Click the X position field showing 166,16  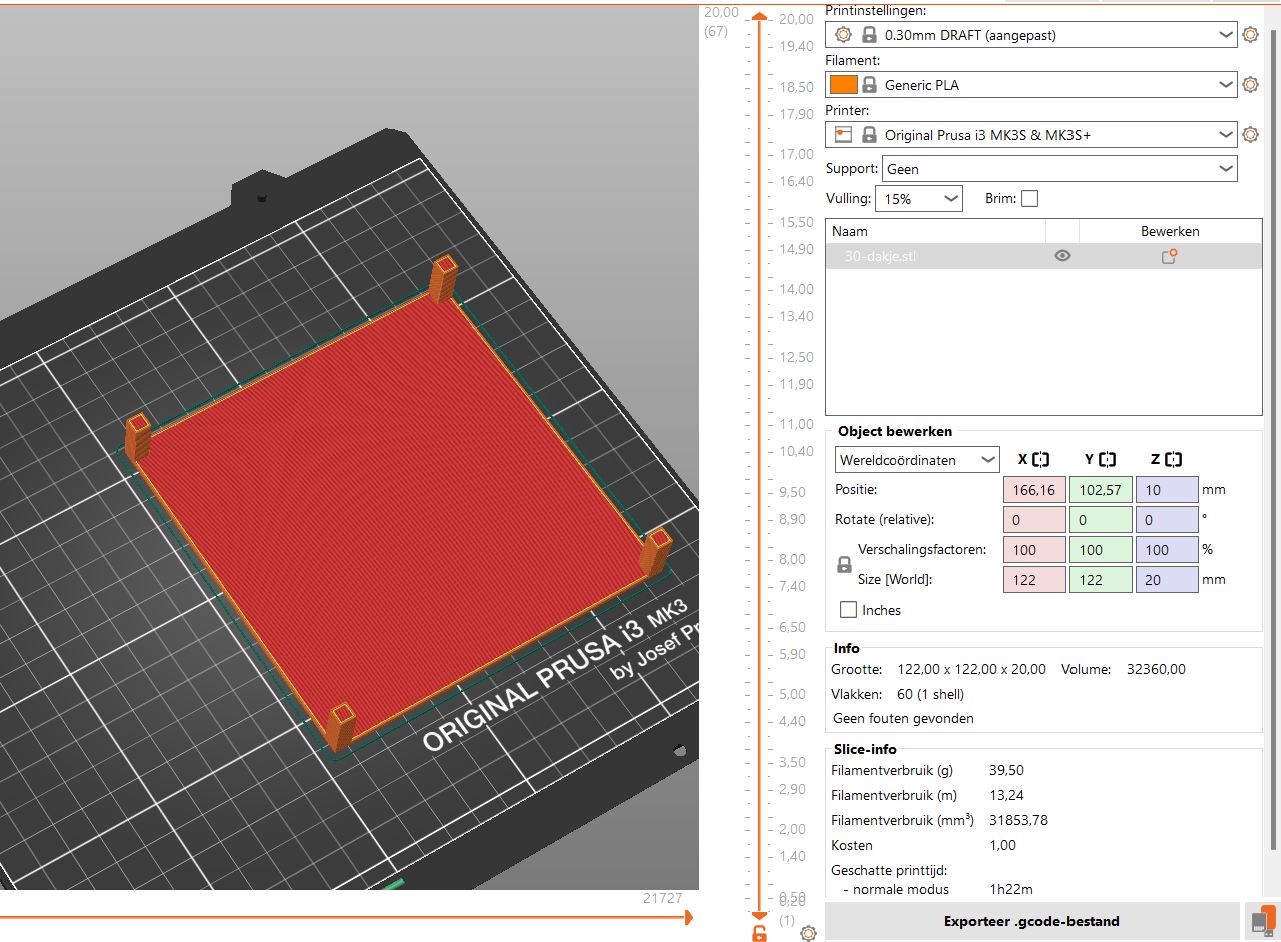[1034, 490]
